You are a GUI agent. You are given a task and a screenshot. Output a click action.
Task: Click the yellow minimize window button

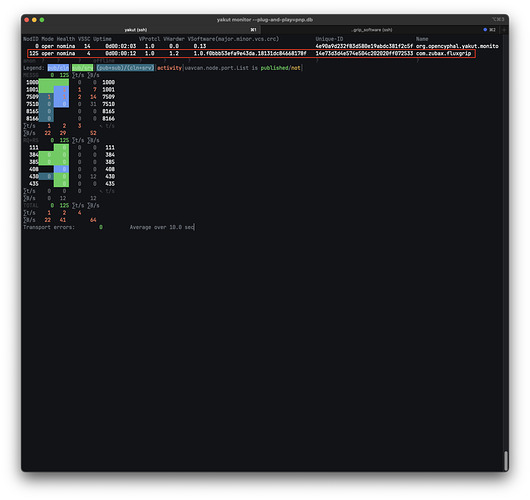click(34, 20)
